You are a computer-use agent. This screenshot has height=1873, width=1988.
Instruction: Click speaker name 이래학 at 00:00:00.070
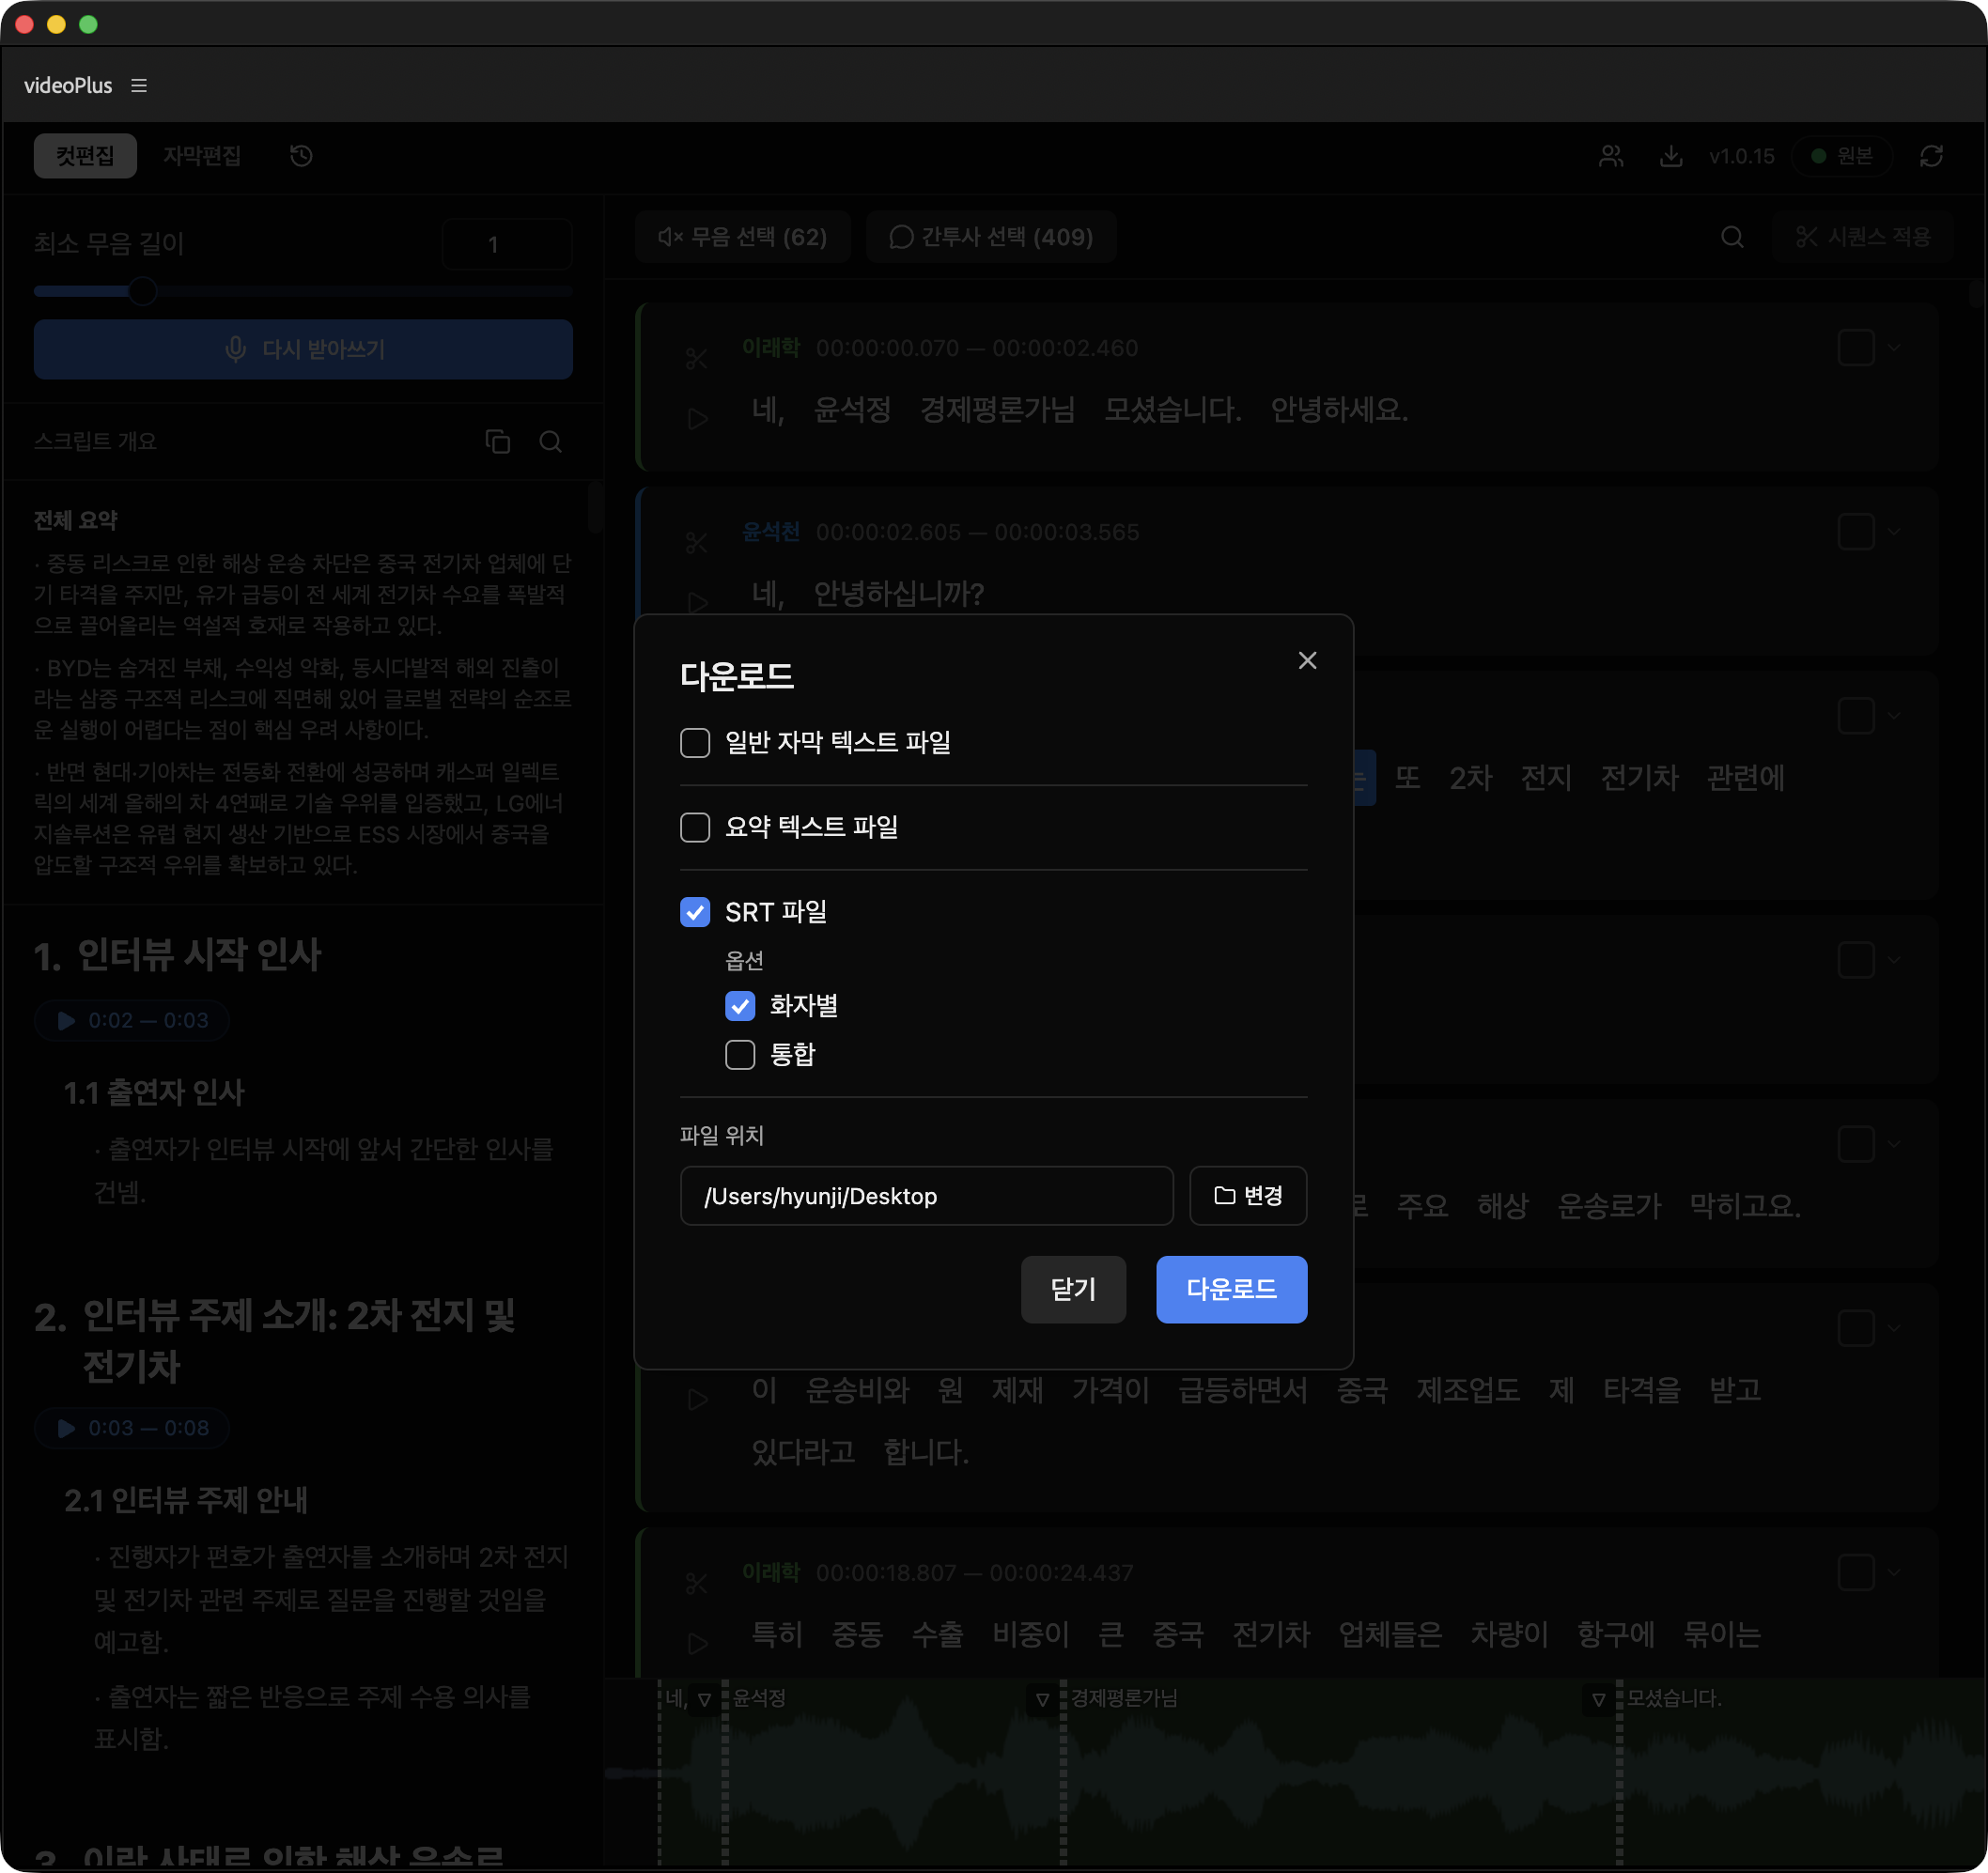coord(771,348)
